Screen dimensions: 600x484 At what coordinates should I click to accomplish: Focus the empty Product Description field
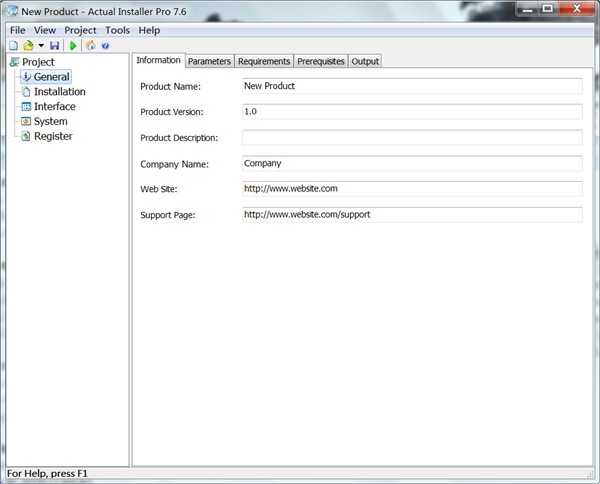pos(412,137)
